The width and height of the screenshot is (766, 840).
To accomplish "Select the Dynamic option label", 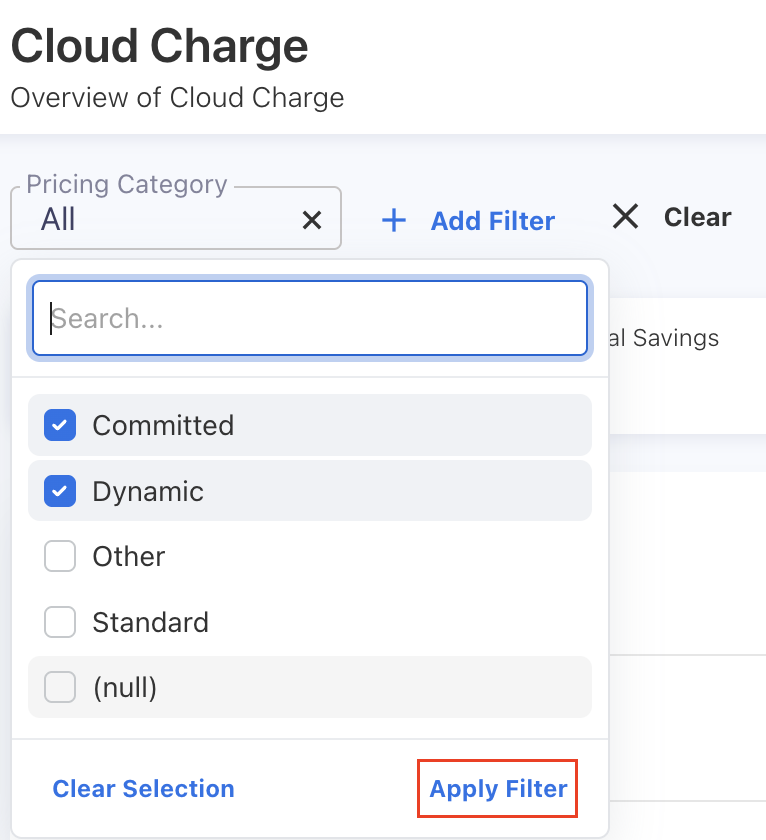I will 148,492.
